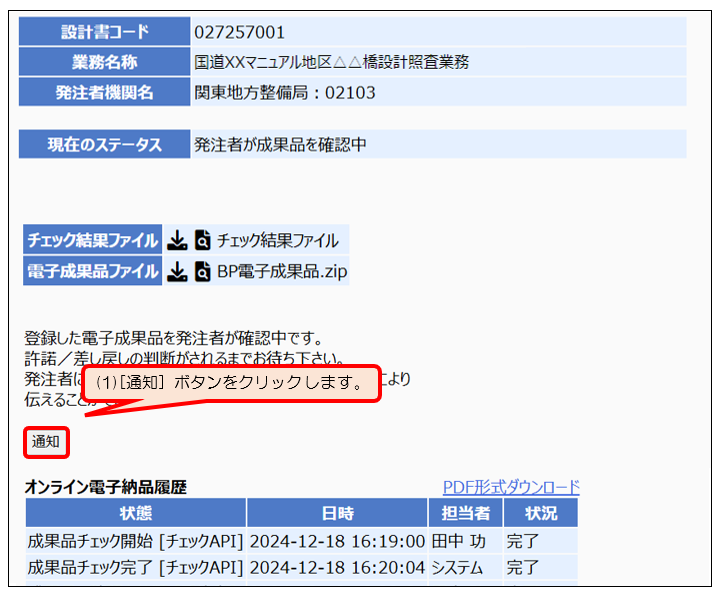This screenshot has height=592, width=720.
Task: Select the 成果品チェック開始 history row
Action: 135,542
